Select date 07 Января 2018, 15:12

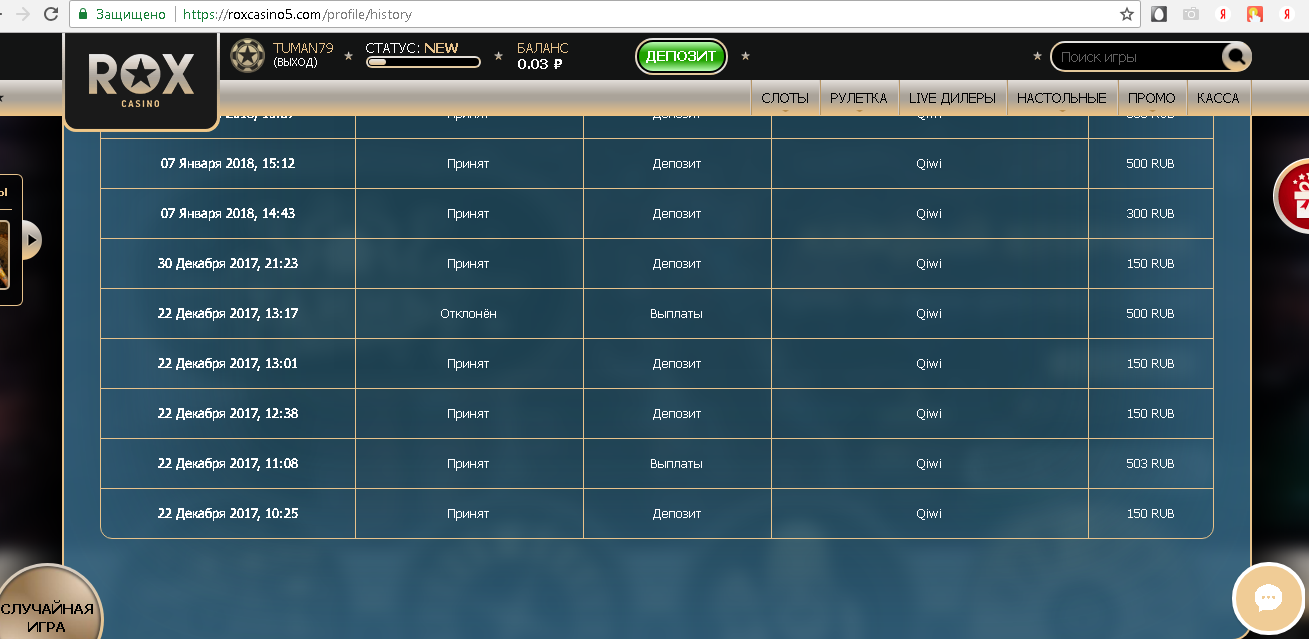click(228, 163)
